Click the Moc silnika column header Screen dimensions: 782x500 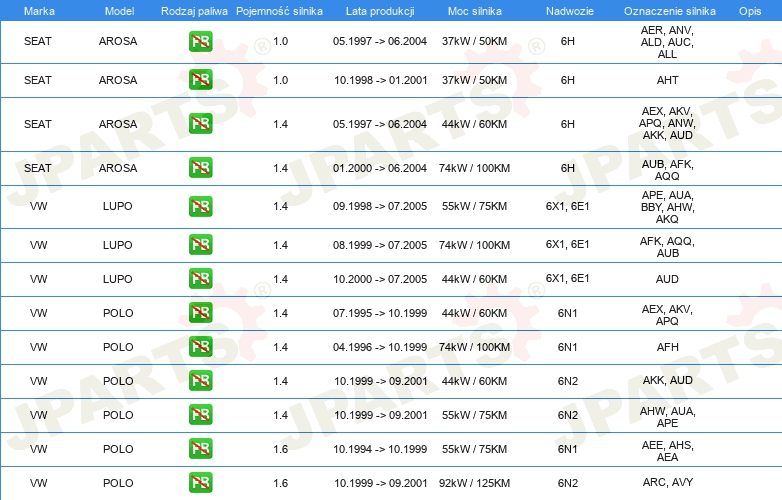tap(475, 11)
